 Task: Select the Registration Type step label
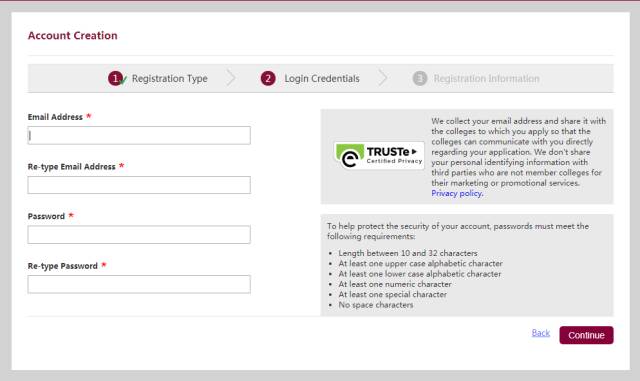[169, 78]
